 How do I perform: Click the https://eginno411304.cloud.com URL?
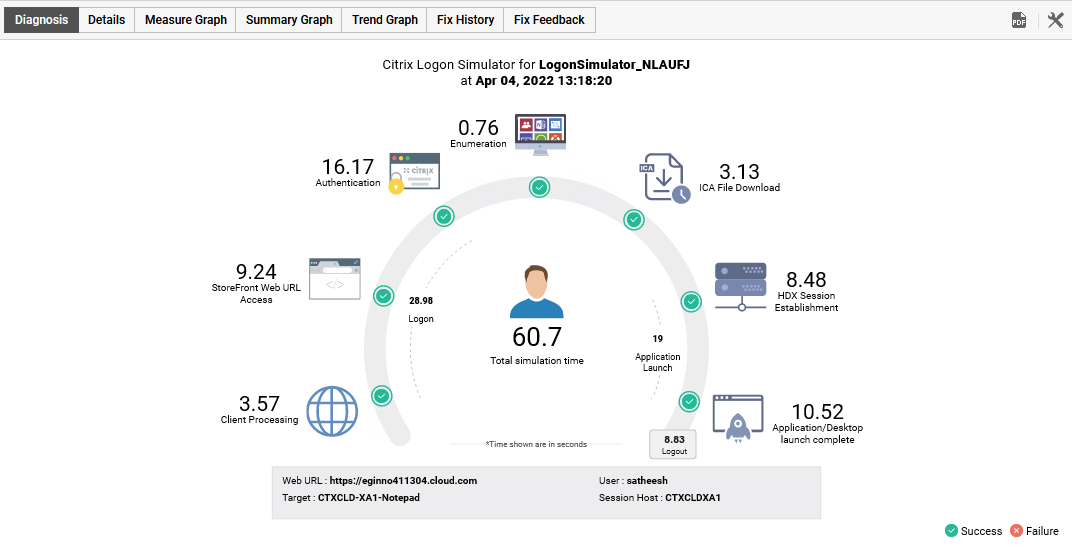(403, 481)
